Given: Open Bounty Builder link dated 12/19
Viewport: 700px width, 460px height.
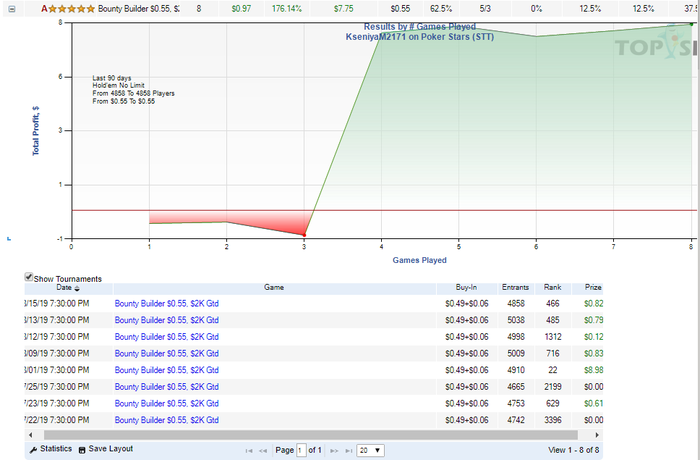Looking at the screenshot, I should click(x=167, y=337).
